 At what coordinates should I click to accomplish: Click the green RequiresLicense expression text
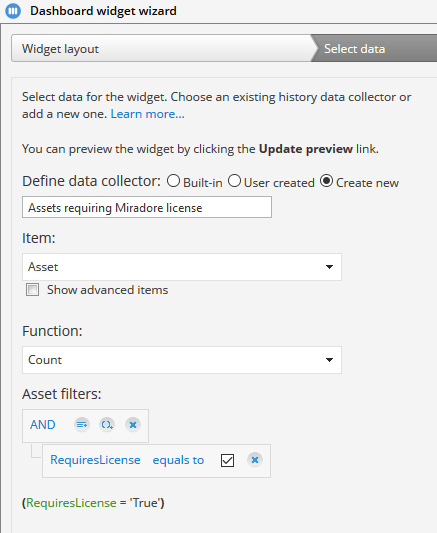[71, 503]
